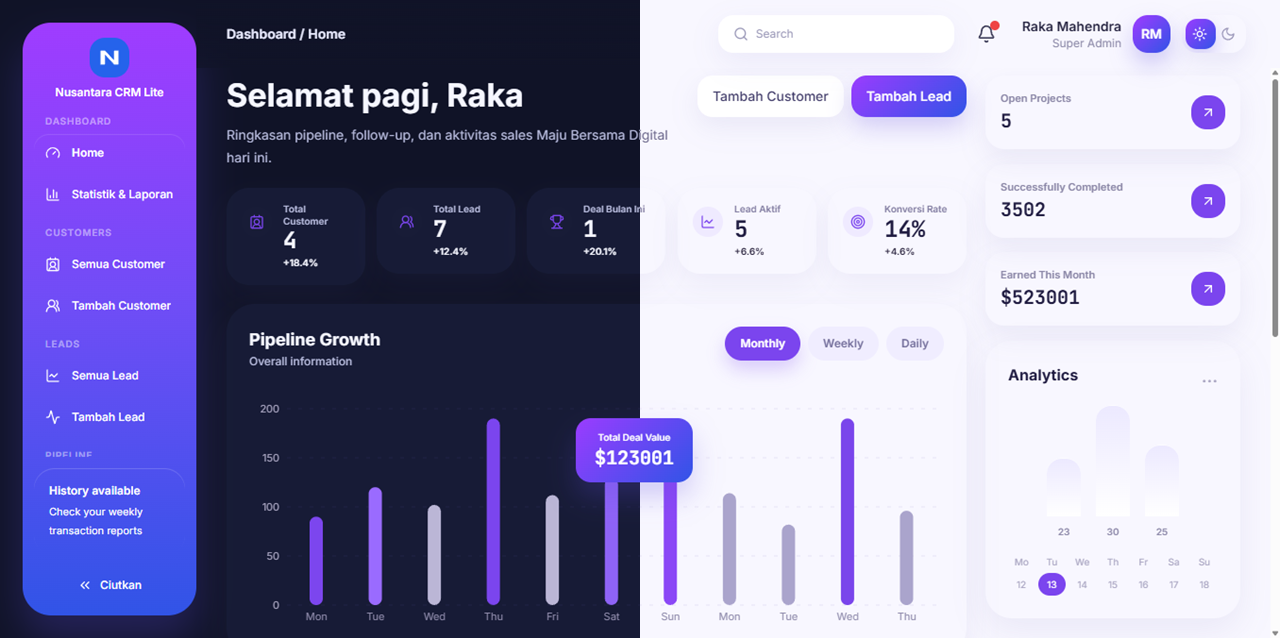1280x638 pixels.
Task: Switch to light mode sun icon
Action: [x=1200, y=34]
